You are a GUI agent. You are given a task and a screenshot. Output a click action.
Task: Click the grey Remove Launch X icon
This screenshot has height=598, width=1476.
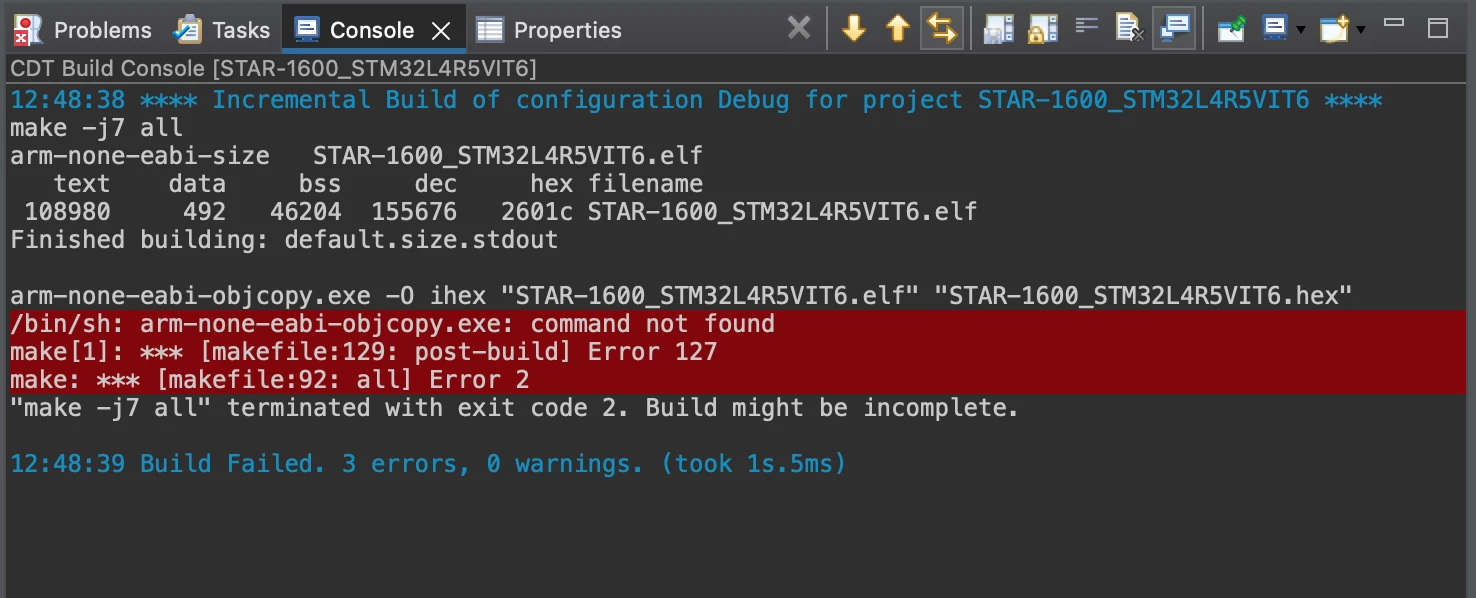[798, 28]
